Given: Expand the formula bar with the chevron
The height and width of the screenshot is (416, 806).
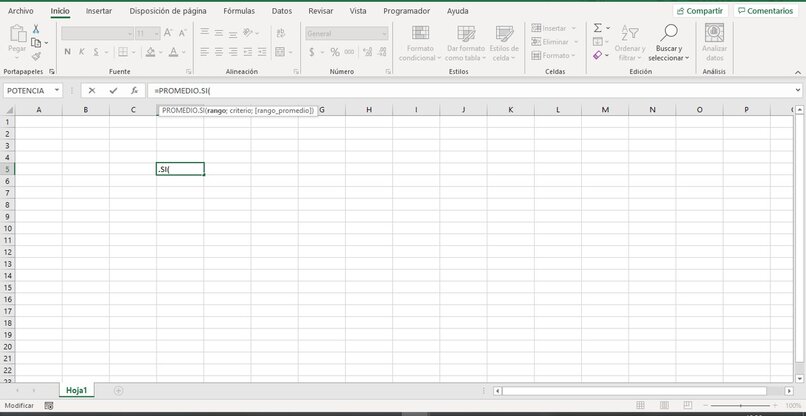Looking at the screenshot, I should pyautogui.click(x=797, y=90).
